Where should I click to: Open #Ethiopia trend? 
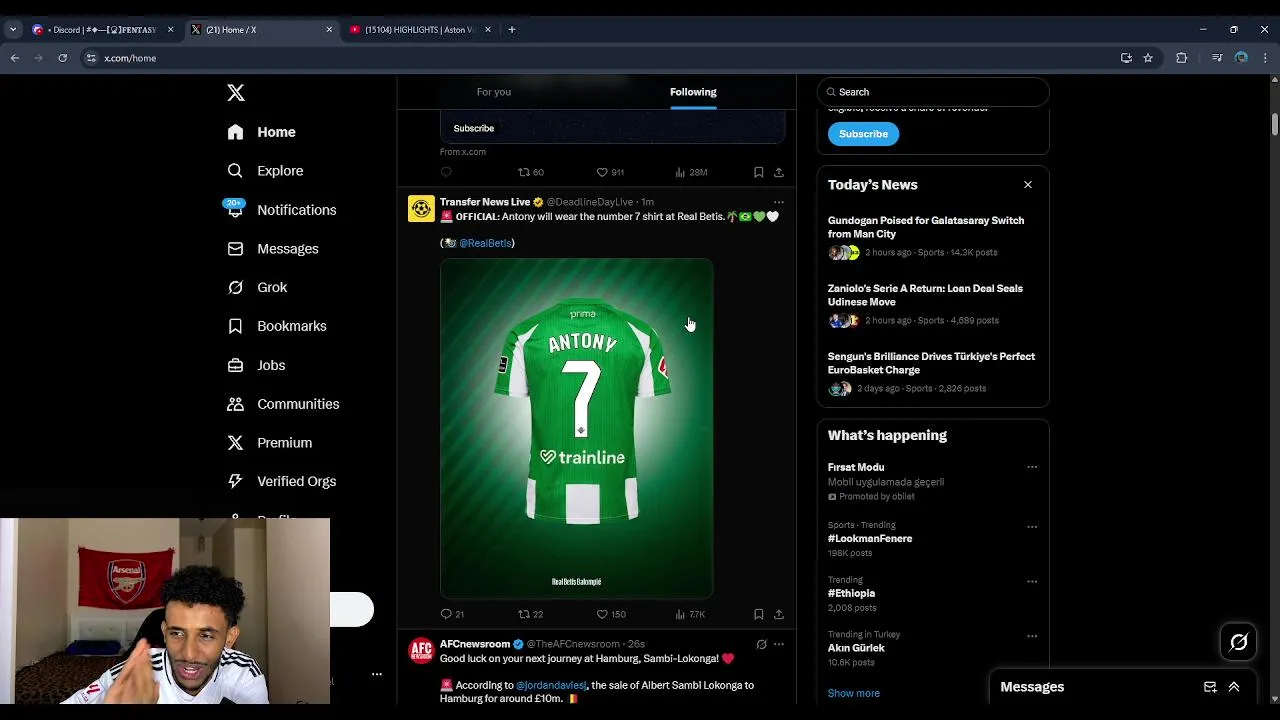point(851,594)
